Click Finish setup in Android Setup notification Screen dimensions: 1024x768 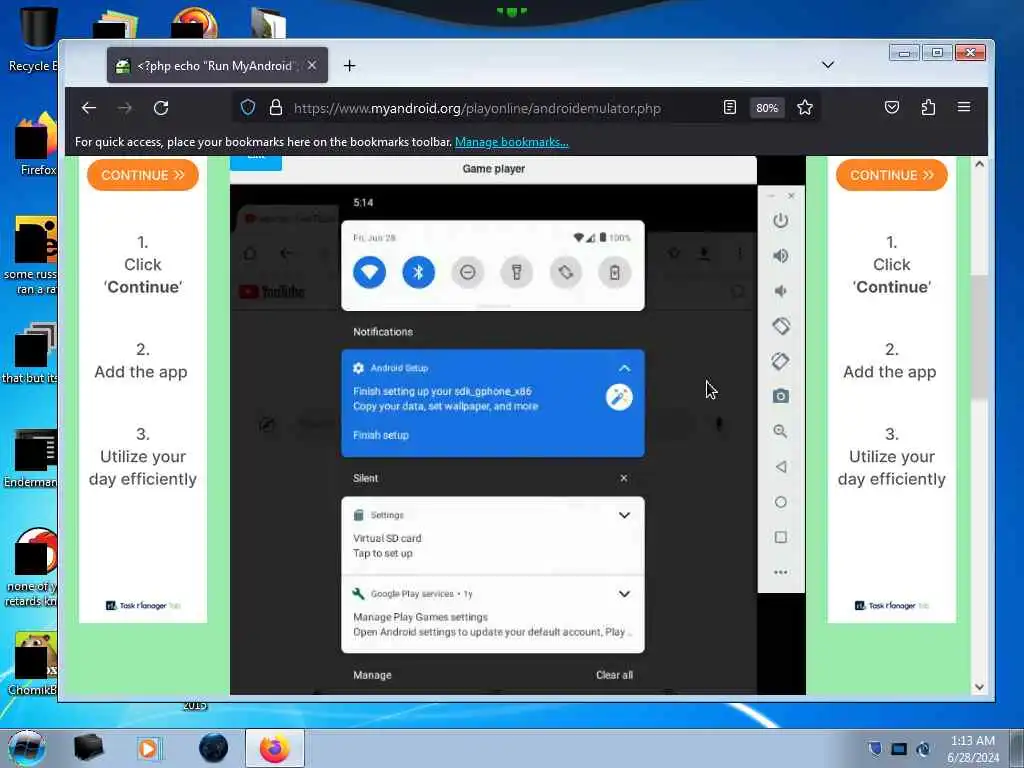tap(381, 436)
